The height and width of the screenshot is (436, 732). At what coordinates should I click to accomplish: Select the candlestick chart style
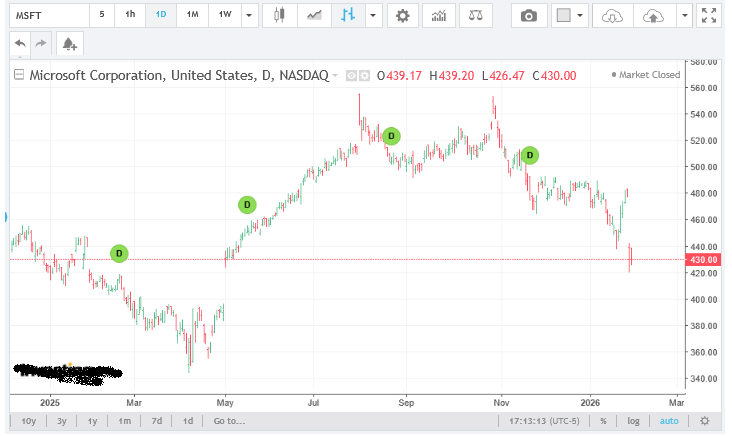pyautogui.click(x=280, y=16)
